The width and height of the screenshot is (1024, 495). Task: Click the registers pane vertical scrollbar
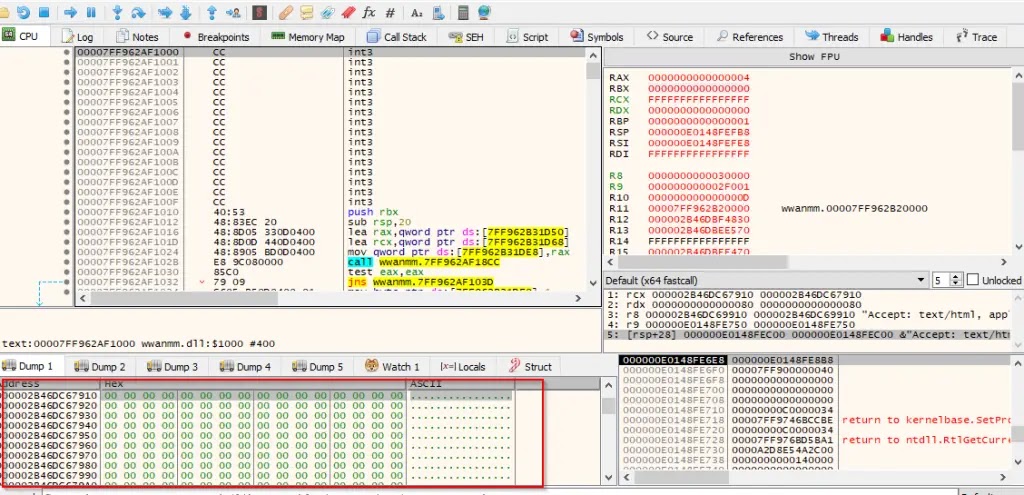(x=1017, y=159)
